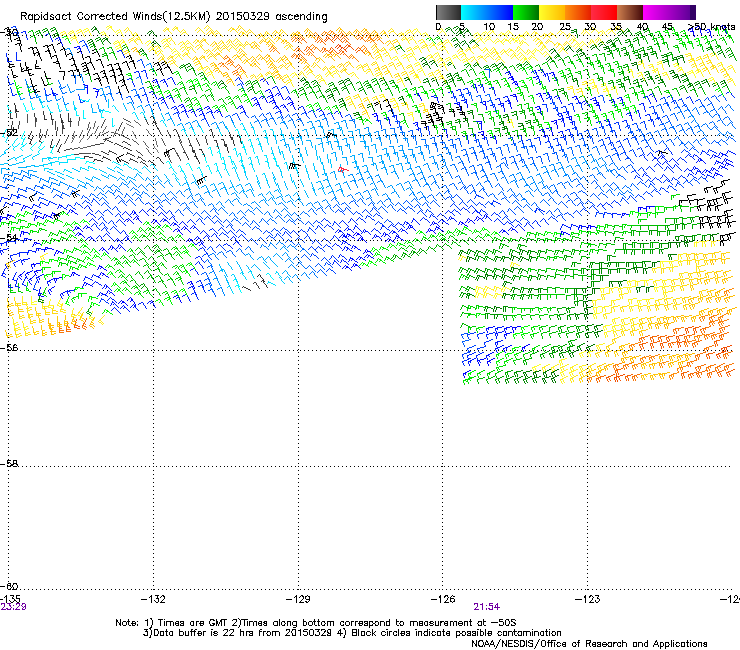
Task: Click the longitude label '-129'
Action: [298, 599]
